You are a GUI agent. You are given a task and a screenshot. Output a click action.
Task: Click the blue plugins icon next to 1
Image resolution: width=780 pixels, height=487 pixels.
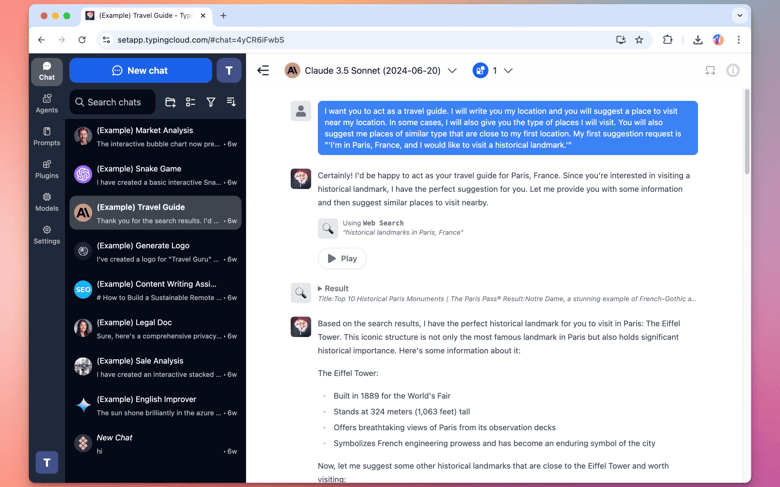[480, 71]
